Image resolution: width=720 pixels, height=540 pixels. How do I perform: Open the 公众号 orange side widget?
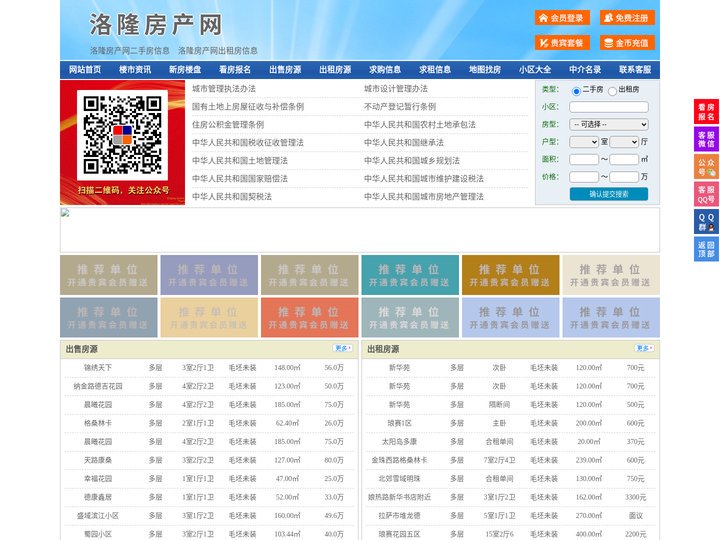[x=706, y=167]
